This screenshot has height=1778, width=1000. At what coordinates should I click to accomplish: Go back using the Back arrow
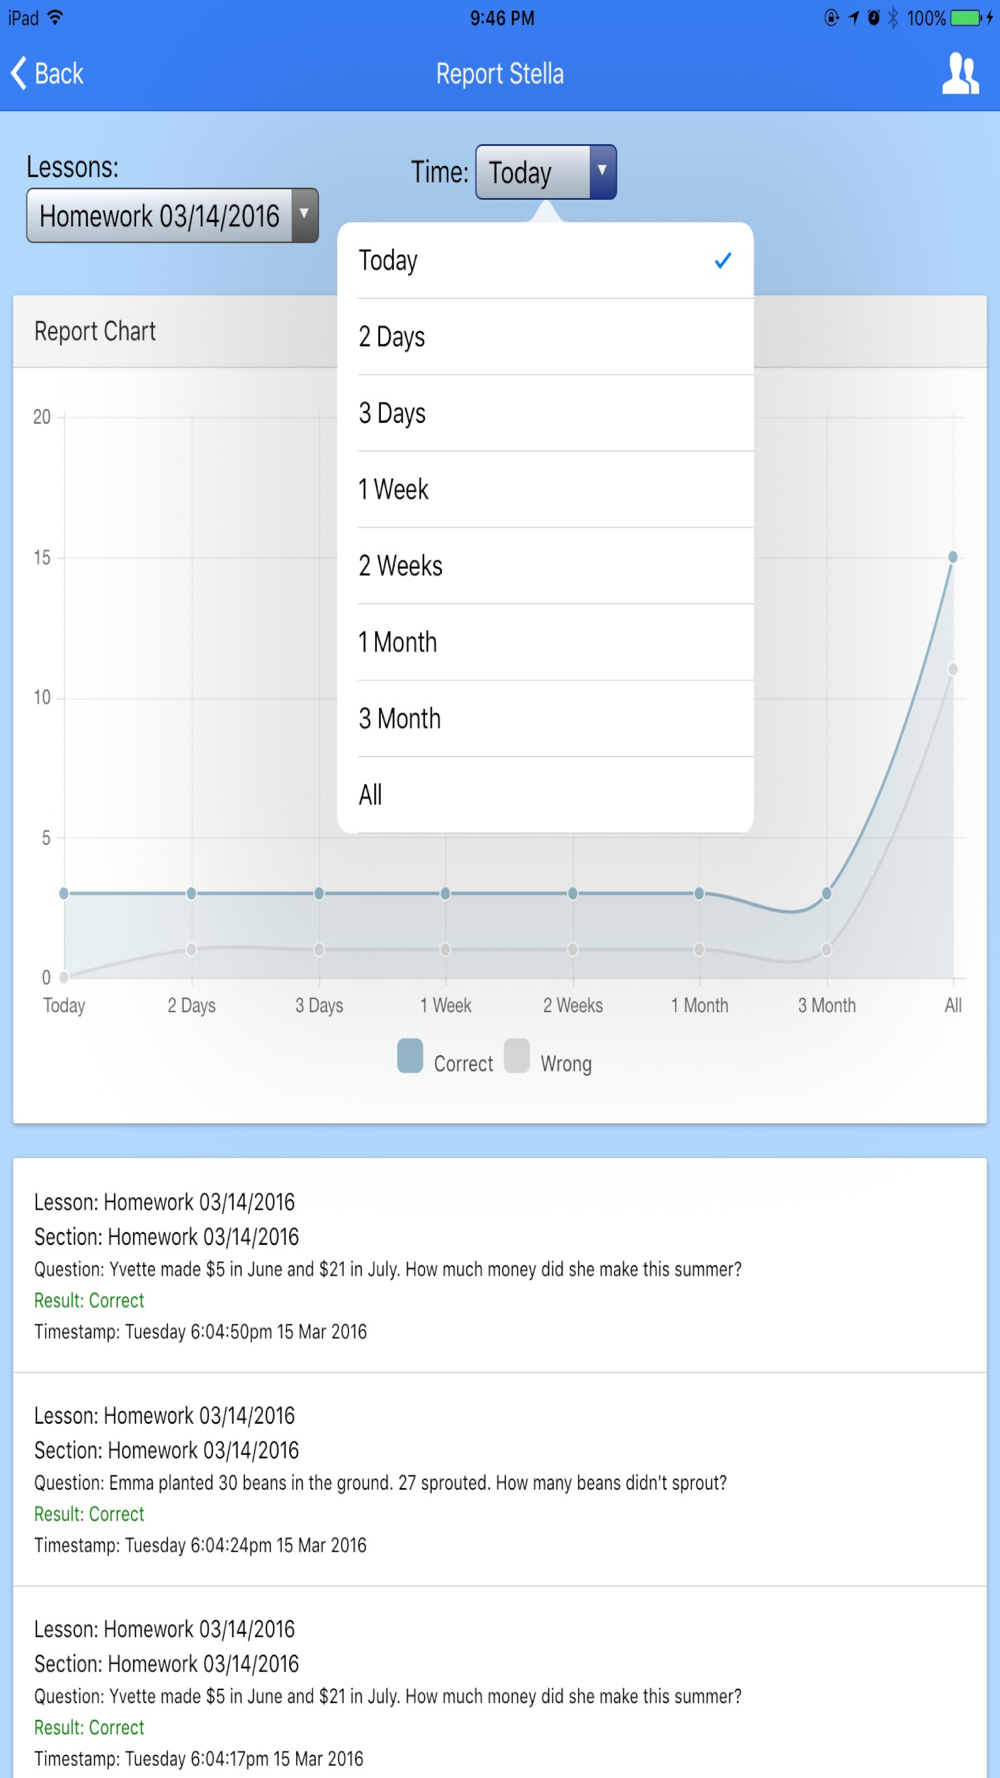point(47,74)
